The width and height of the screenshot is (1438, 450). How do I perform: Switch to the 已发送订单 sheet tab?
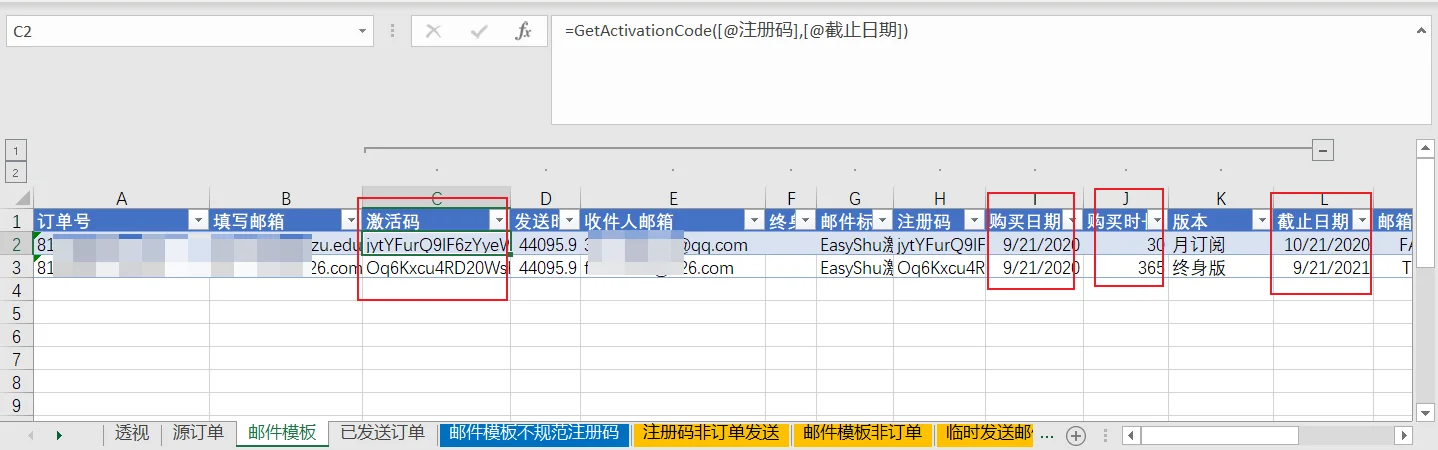(382, 433)
